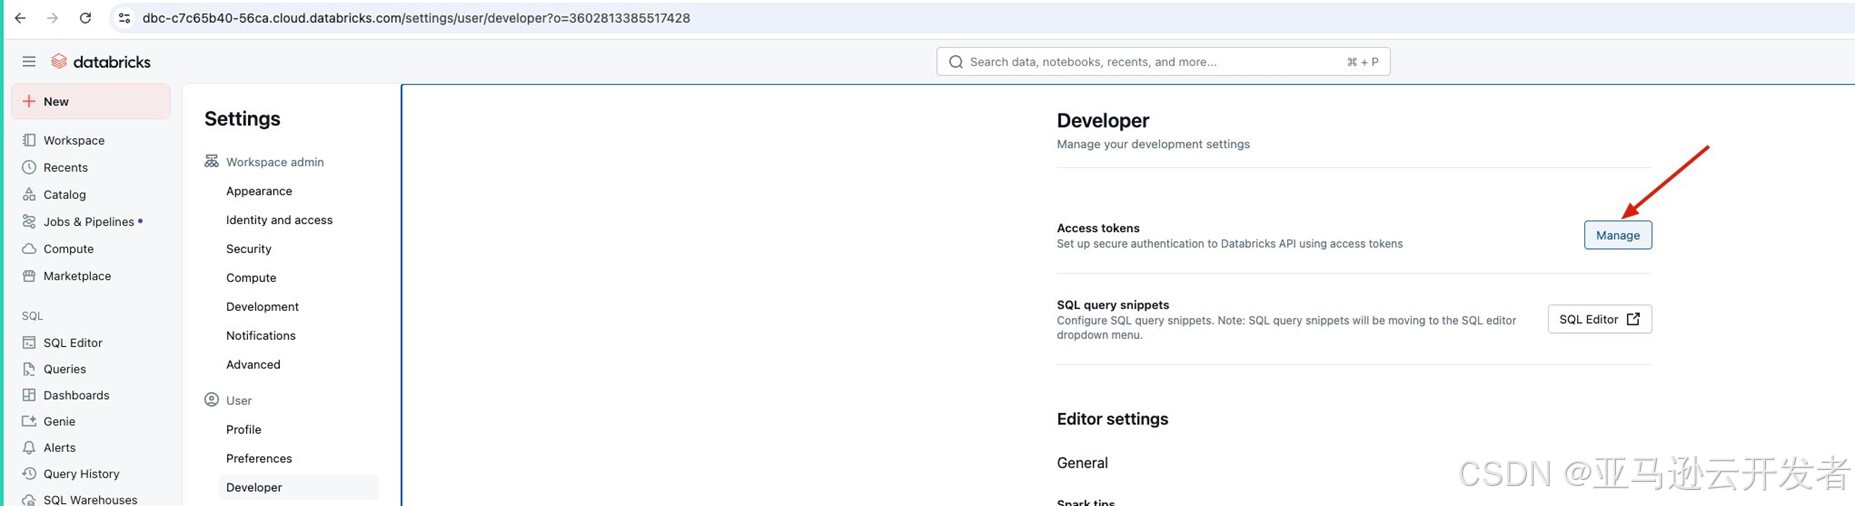Select Preferences under User

tap(259, 459)
